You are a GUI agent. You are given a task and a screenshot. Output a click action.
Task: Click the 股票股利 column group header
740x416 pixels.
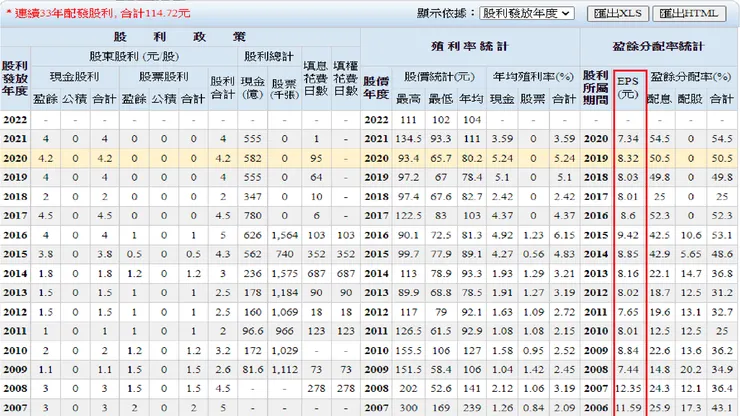tap(163, 76)
